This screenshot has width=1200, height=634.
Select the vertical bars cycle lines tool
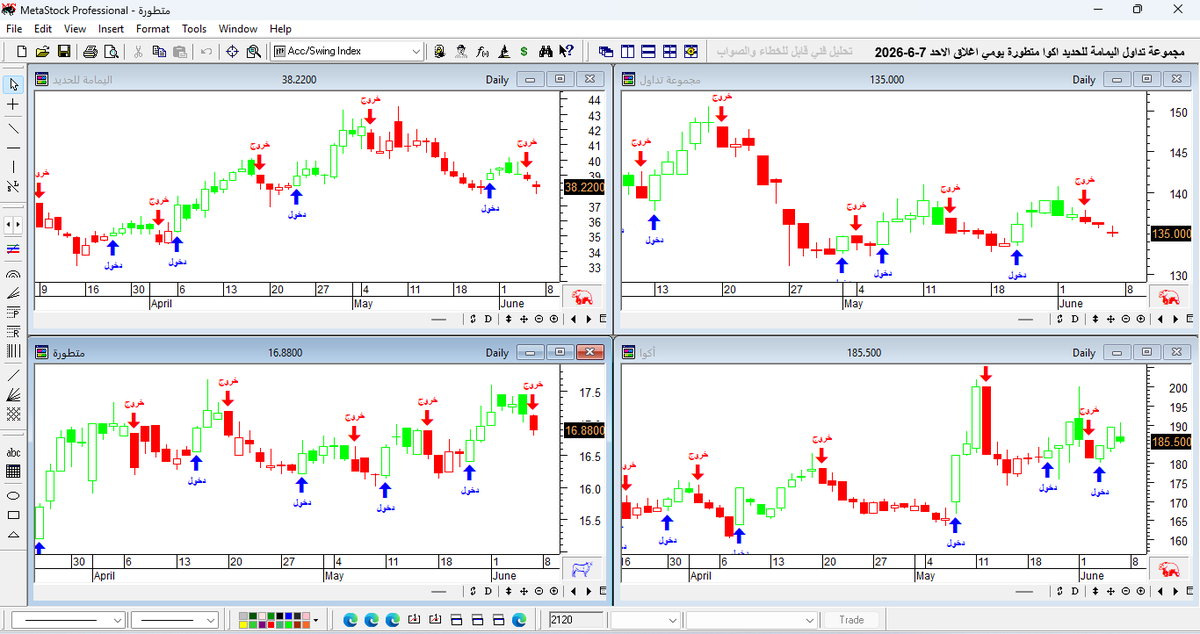pos(13,351)
